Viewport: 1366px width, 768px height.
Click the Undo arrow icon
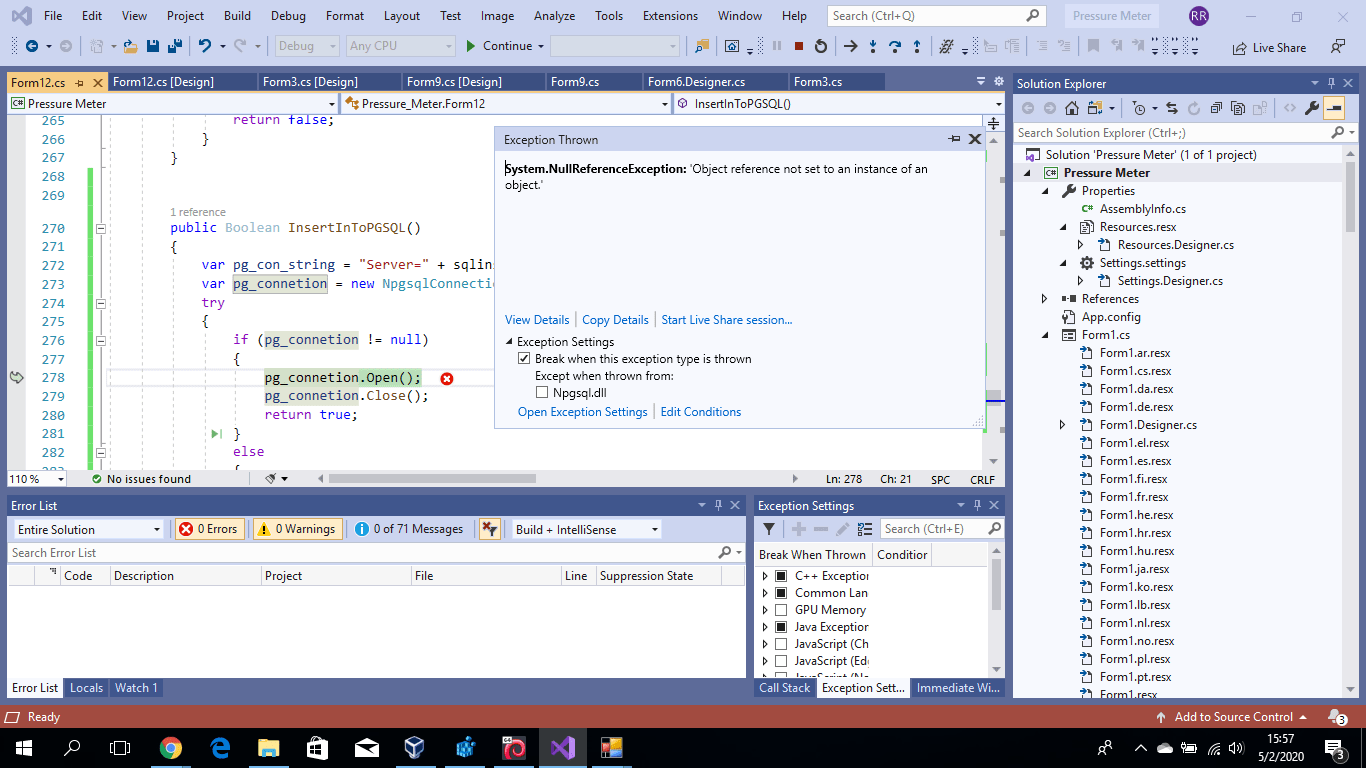(205, 46)
